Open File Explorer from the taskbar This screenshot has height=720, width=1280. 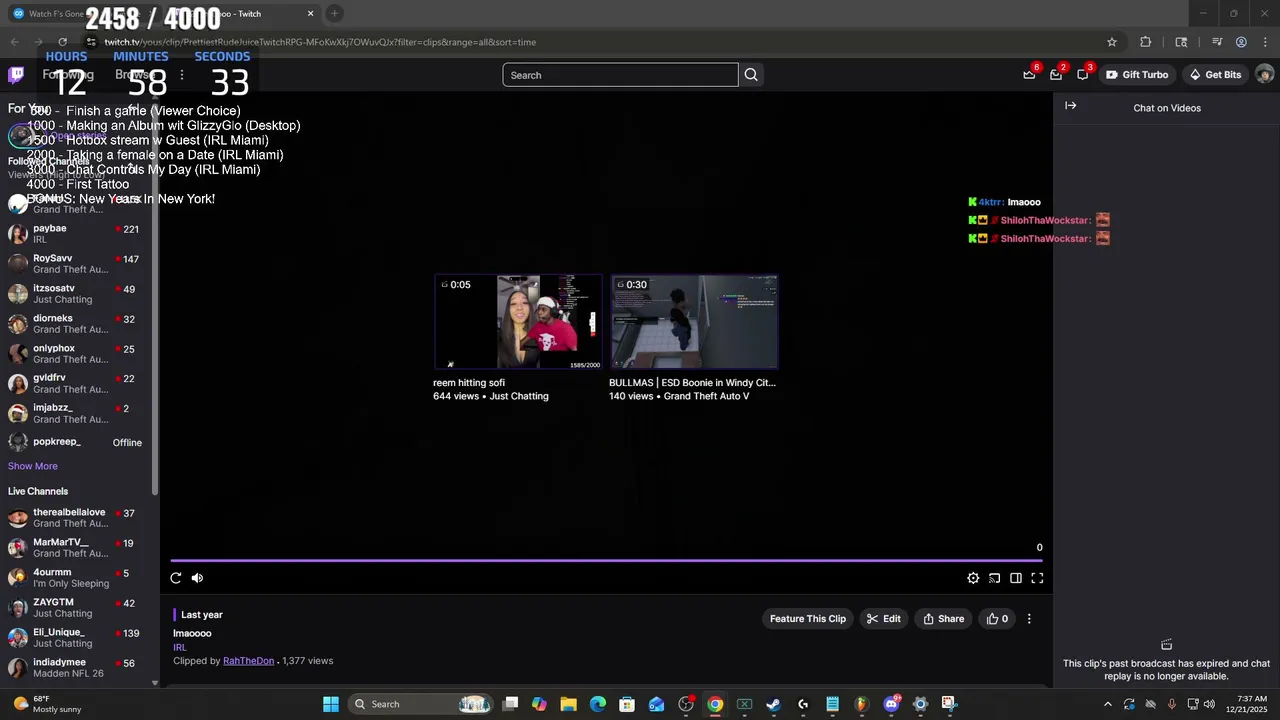pyautogui.click(x=568, y=704)
